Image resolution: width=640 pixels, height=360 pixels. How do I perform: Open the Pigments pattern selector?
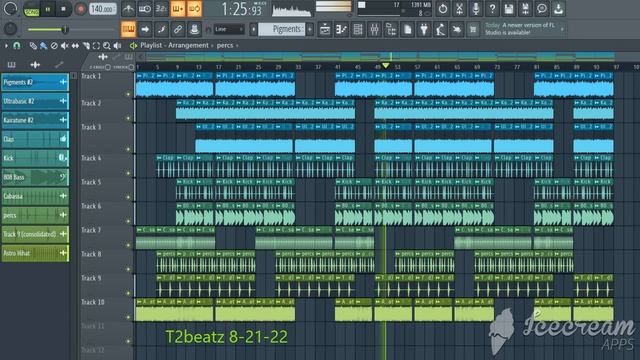(x=282, y=29)
